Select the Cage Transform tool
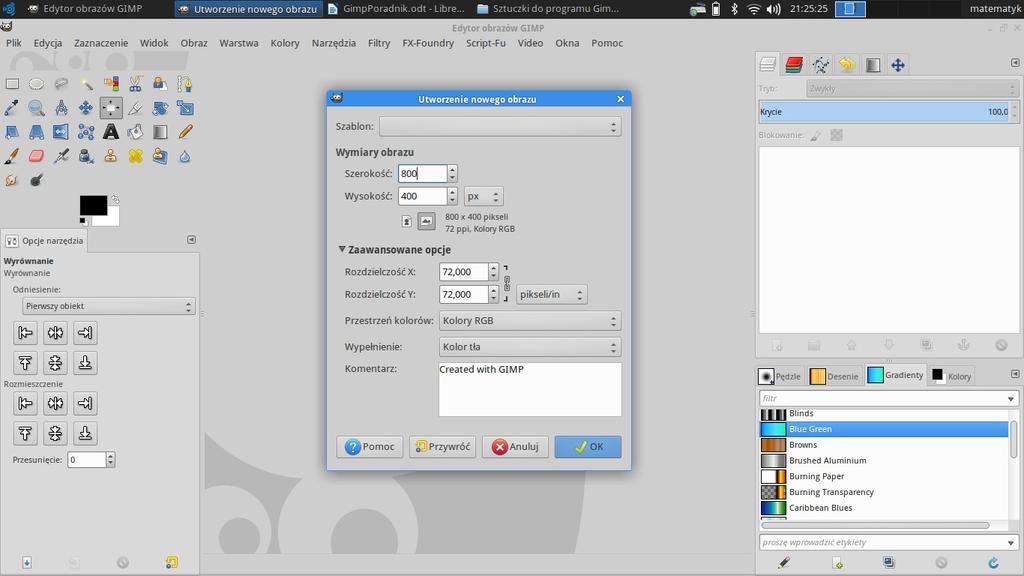 (x=86, y=132)
